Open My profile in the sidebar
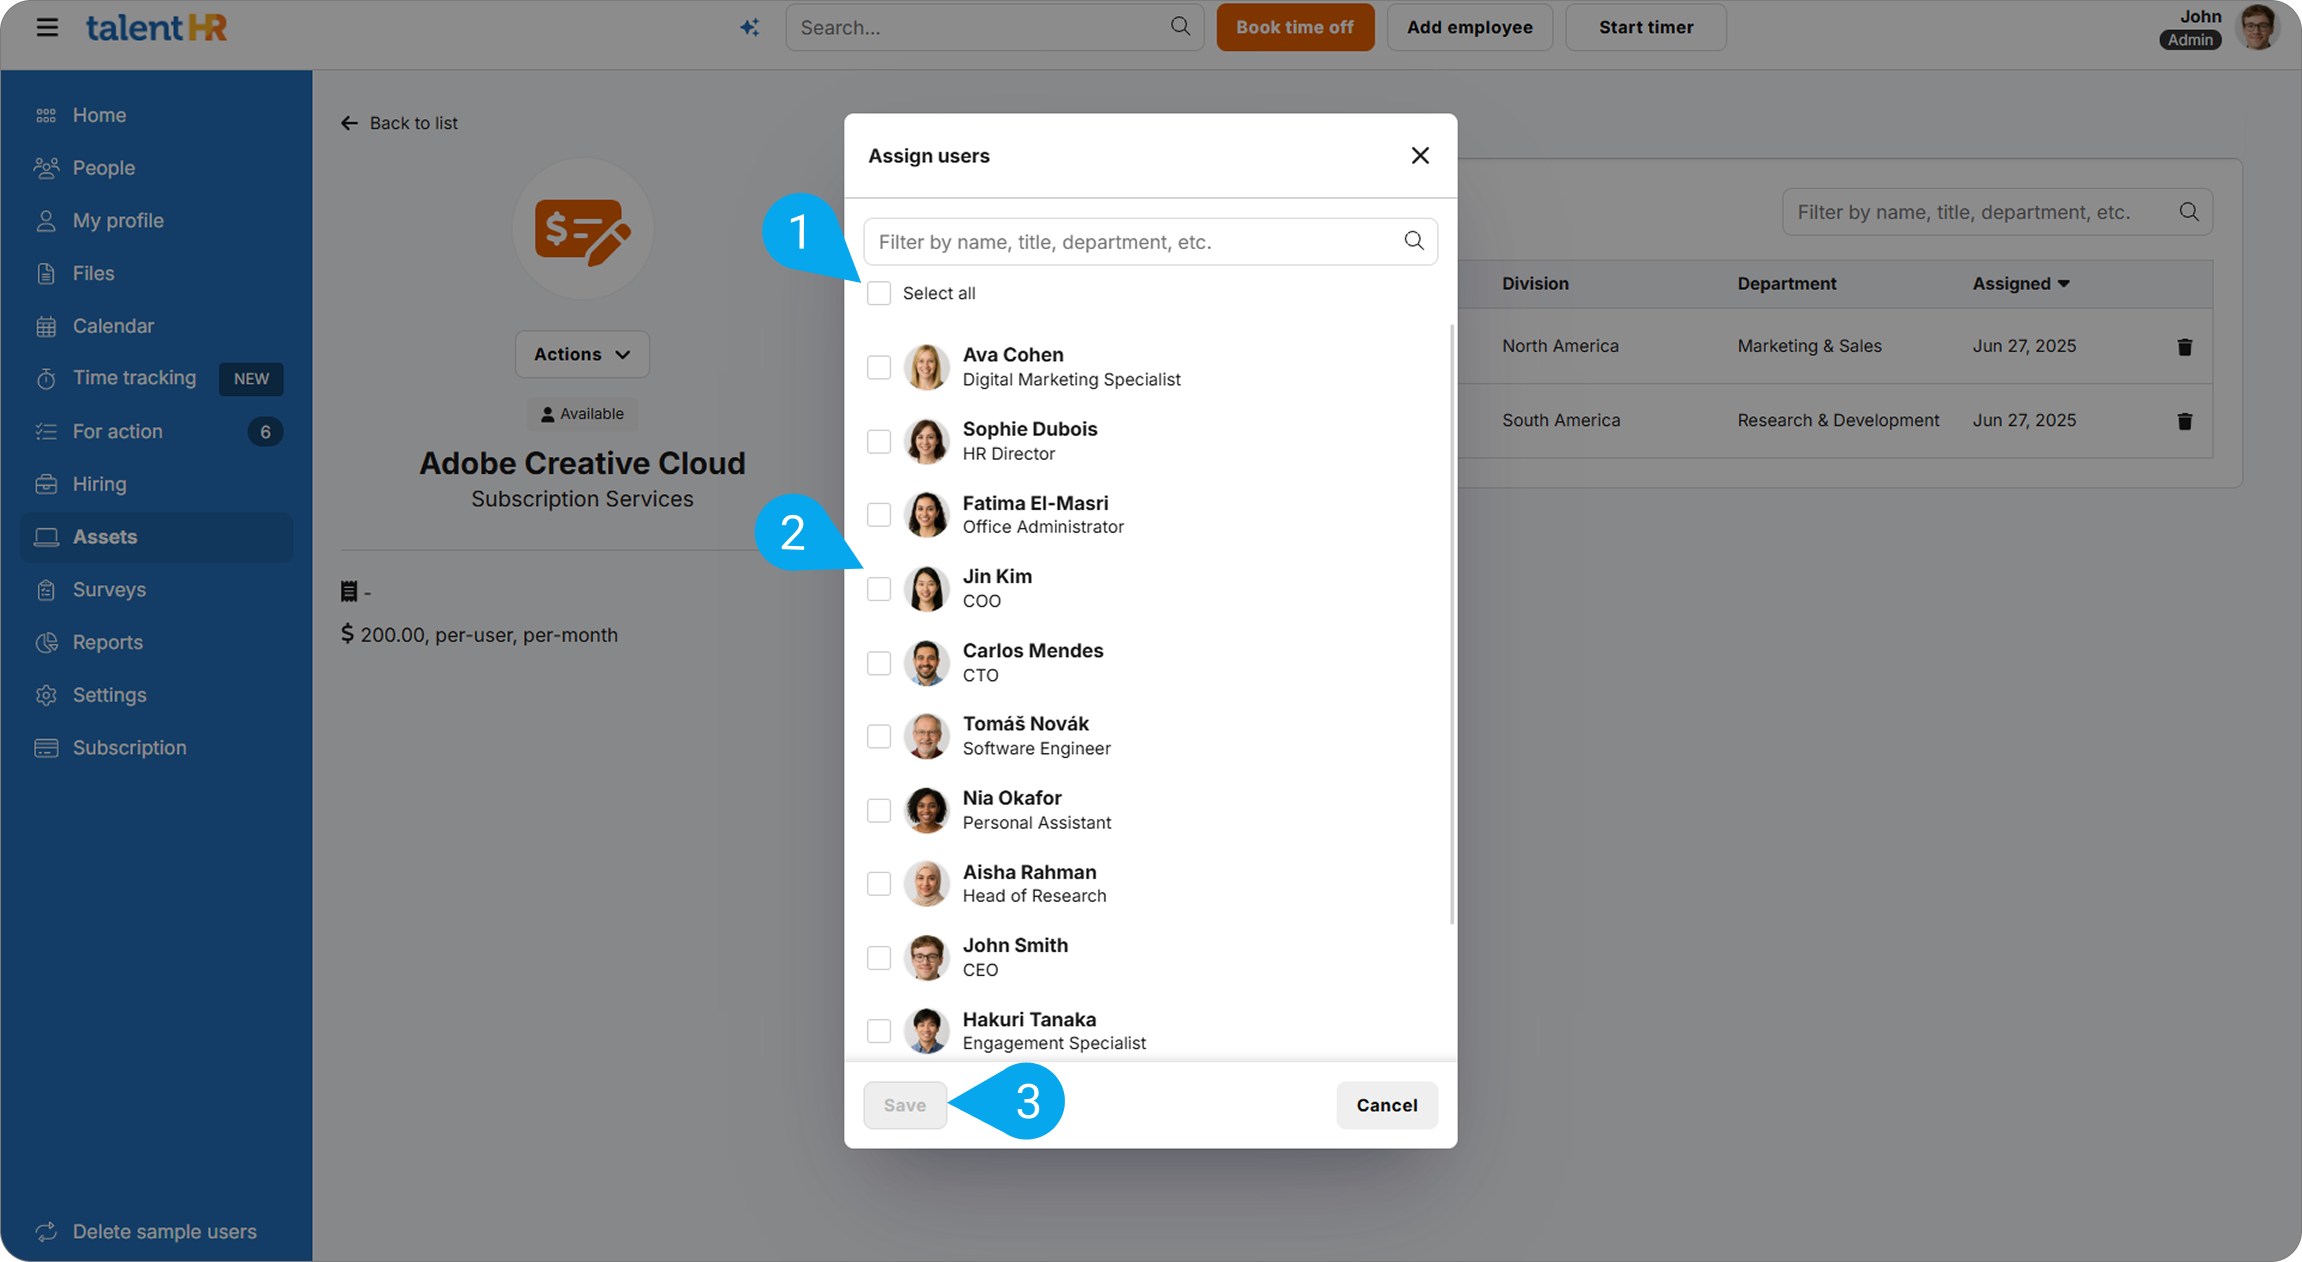 [x=157, y=221]
